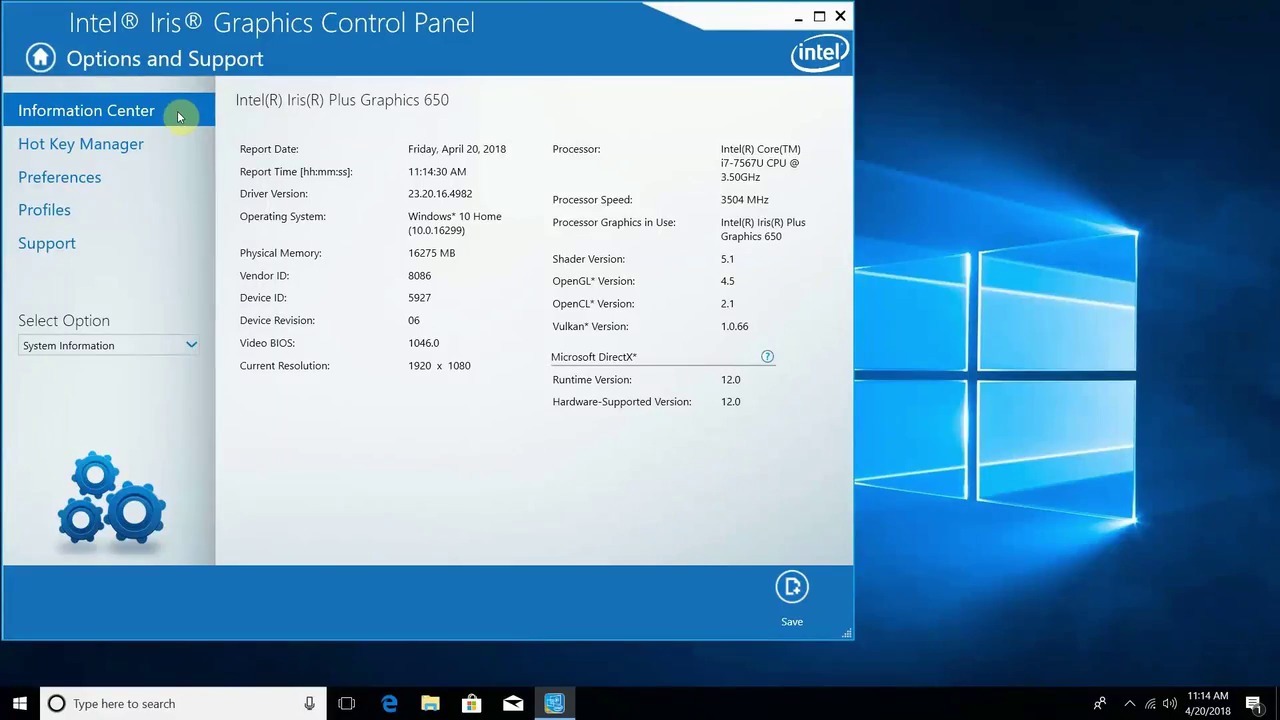Go to the home screen icon
This screenshot has height=720, width=1280.
[40, 58]
